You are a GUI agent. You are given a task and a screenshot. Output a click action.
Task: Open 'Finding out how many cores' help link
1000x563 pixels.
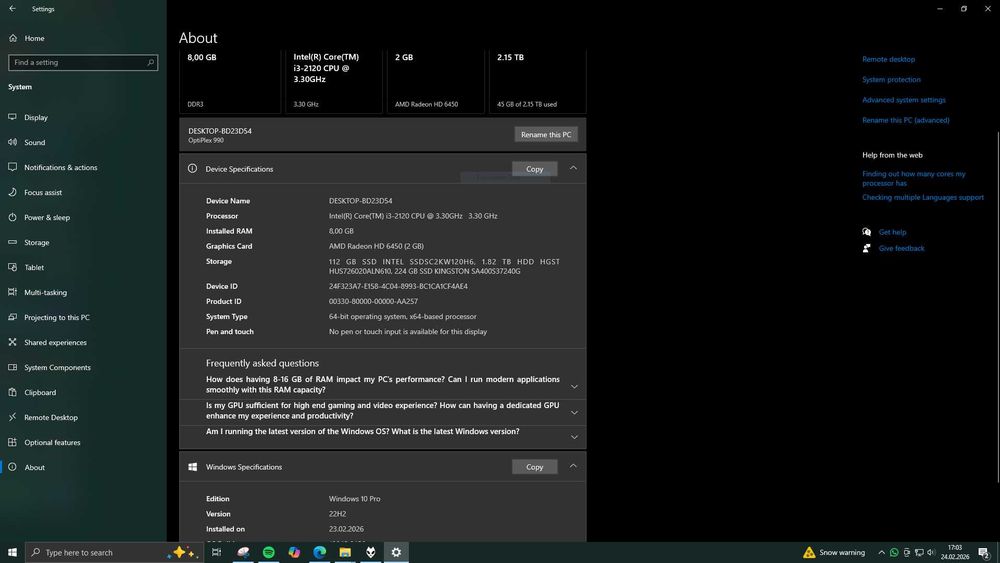point(914,179)
